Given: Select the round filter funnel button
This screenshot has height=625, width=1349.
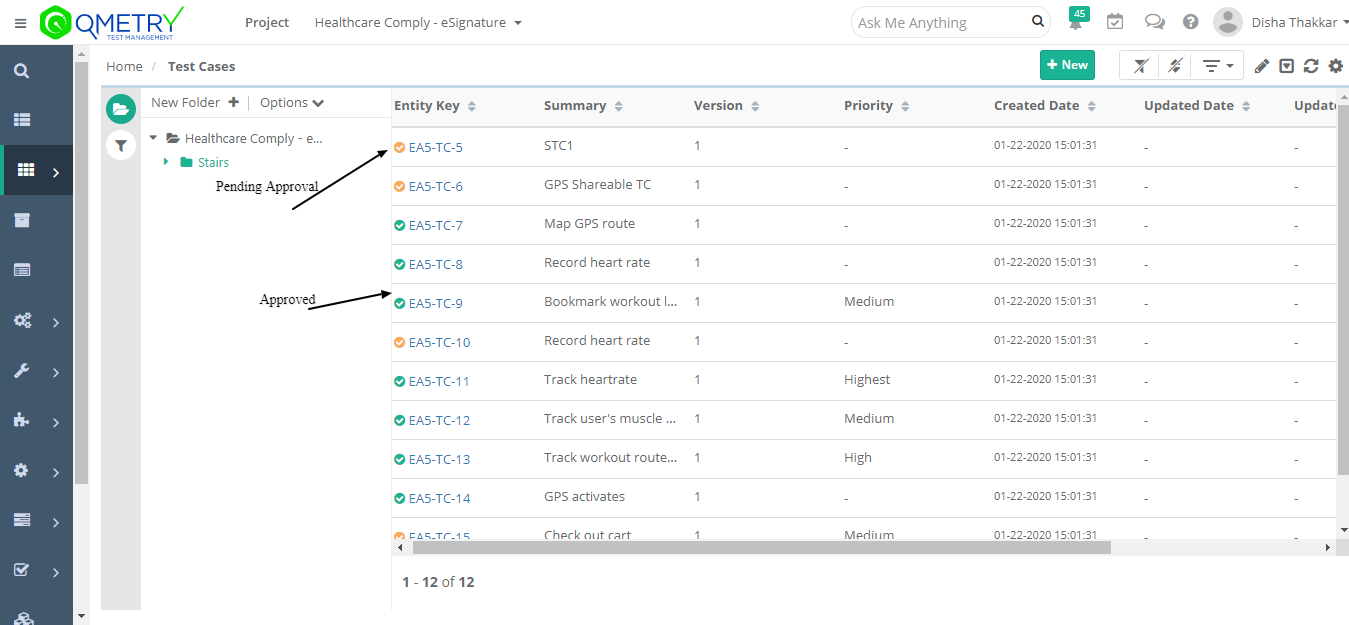Looking at the screenshot, I should (121, 146).
